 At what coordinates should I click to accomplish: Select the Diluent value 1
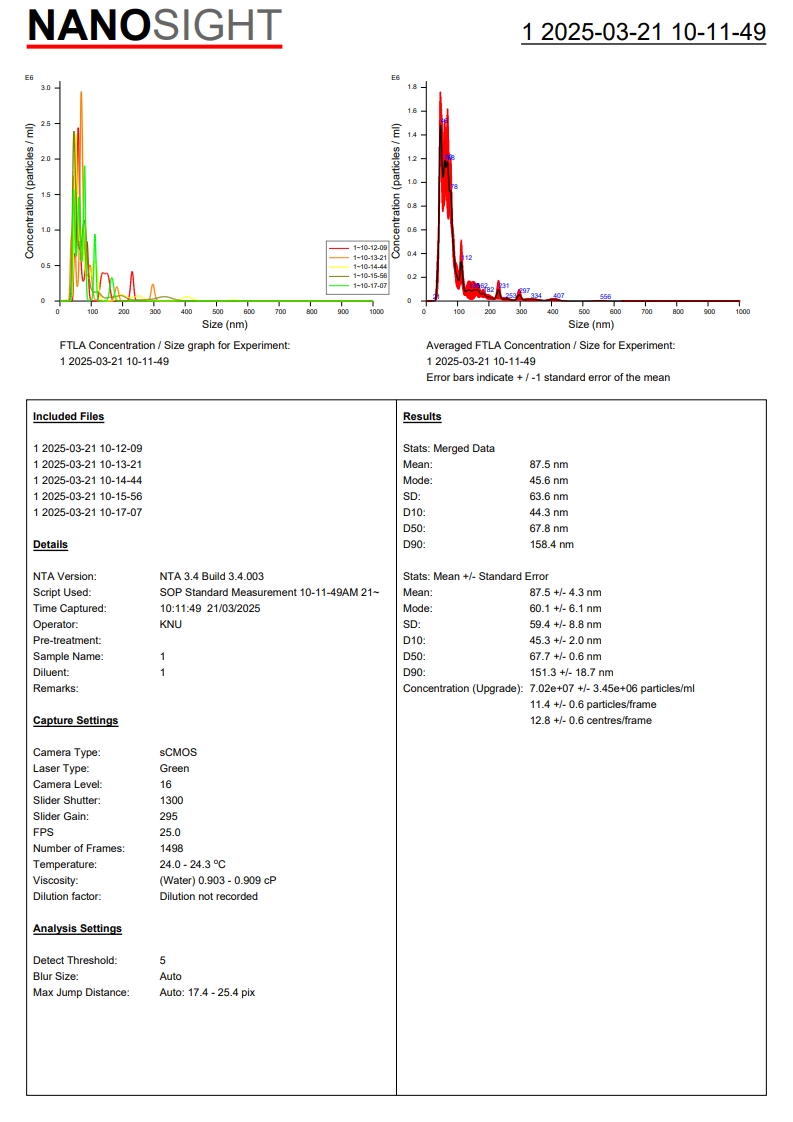point(162,673)
